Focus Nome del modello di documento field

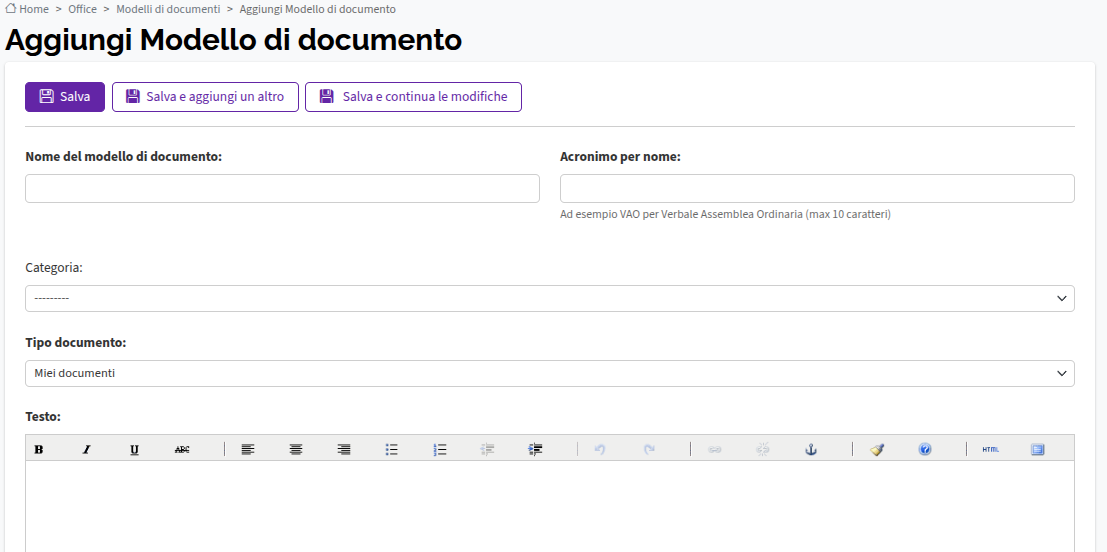coord(282,188)
